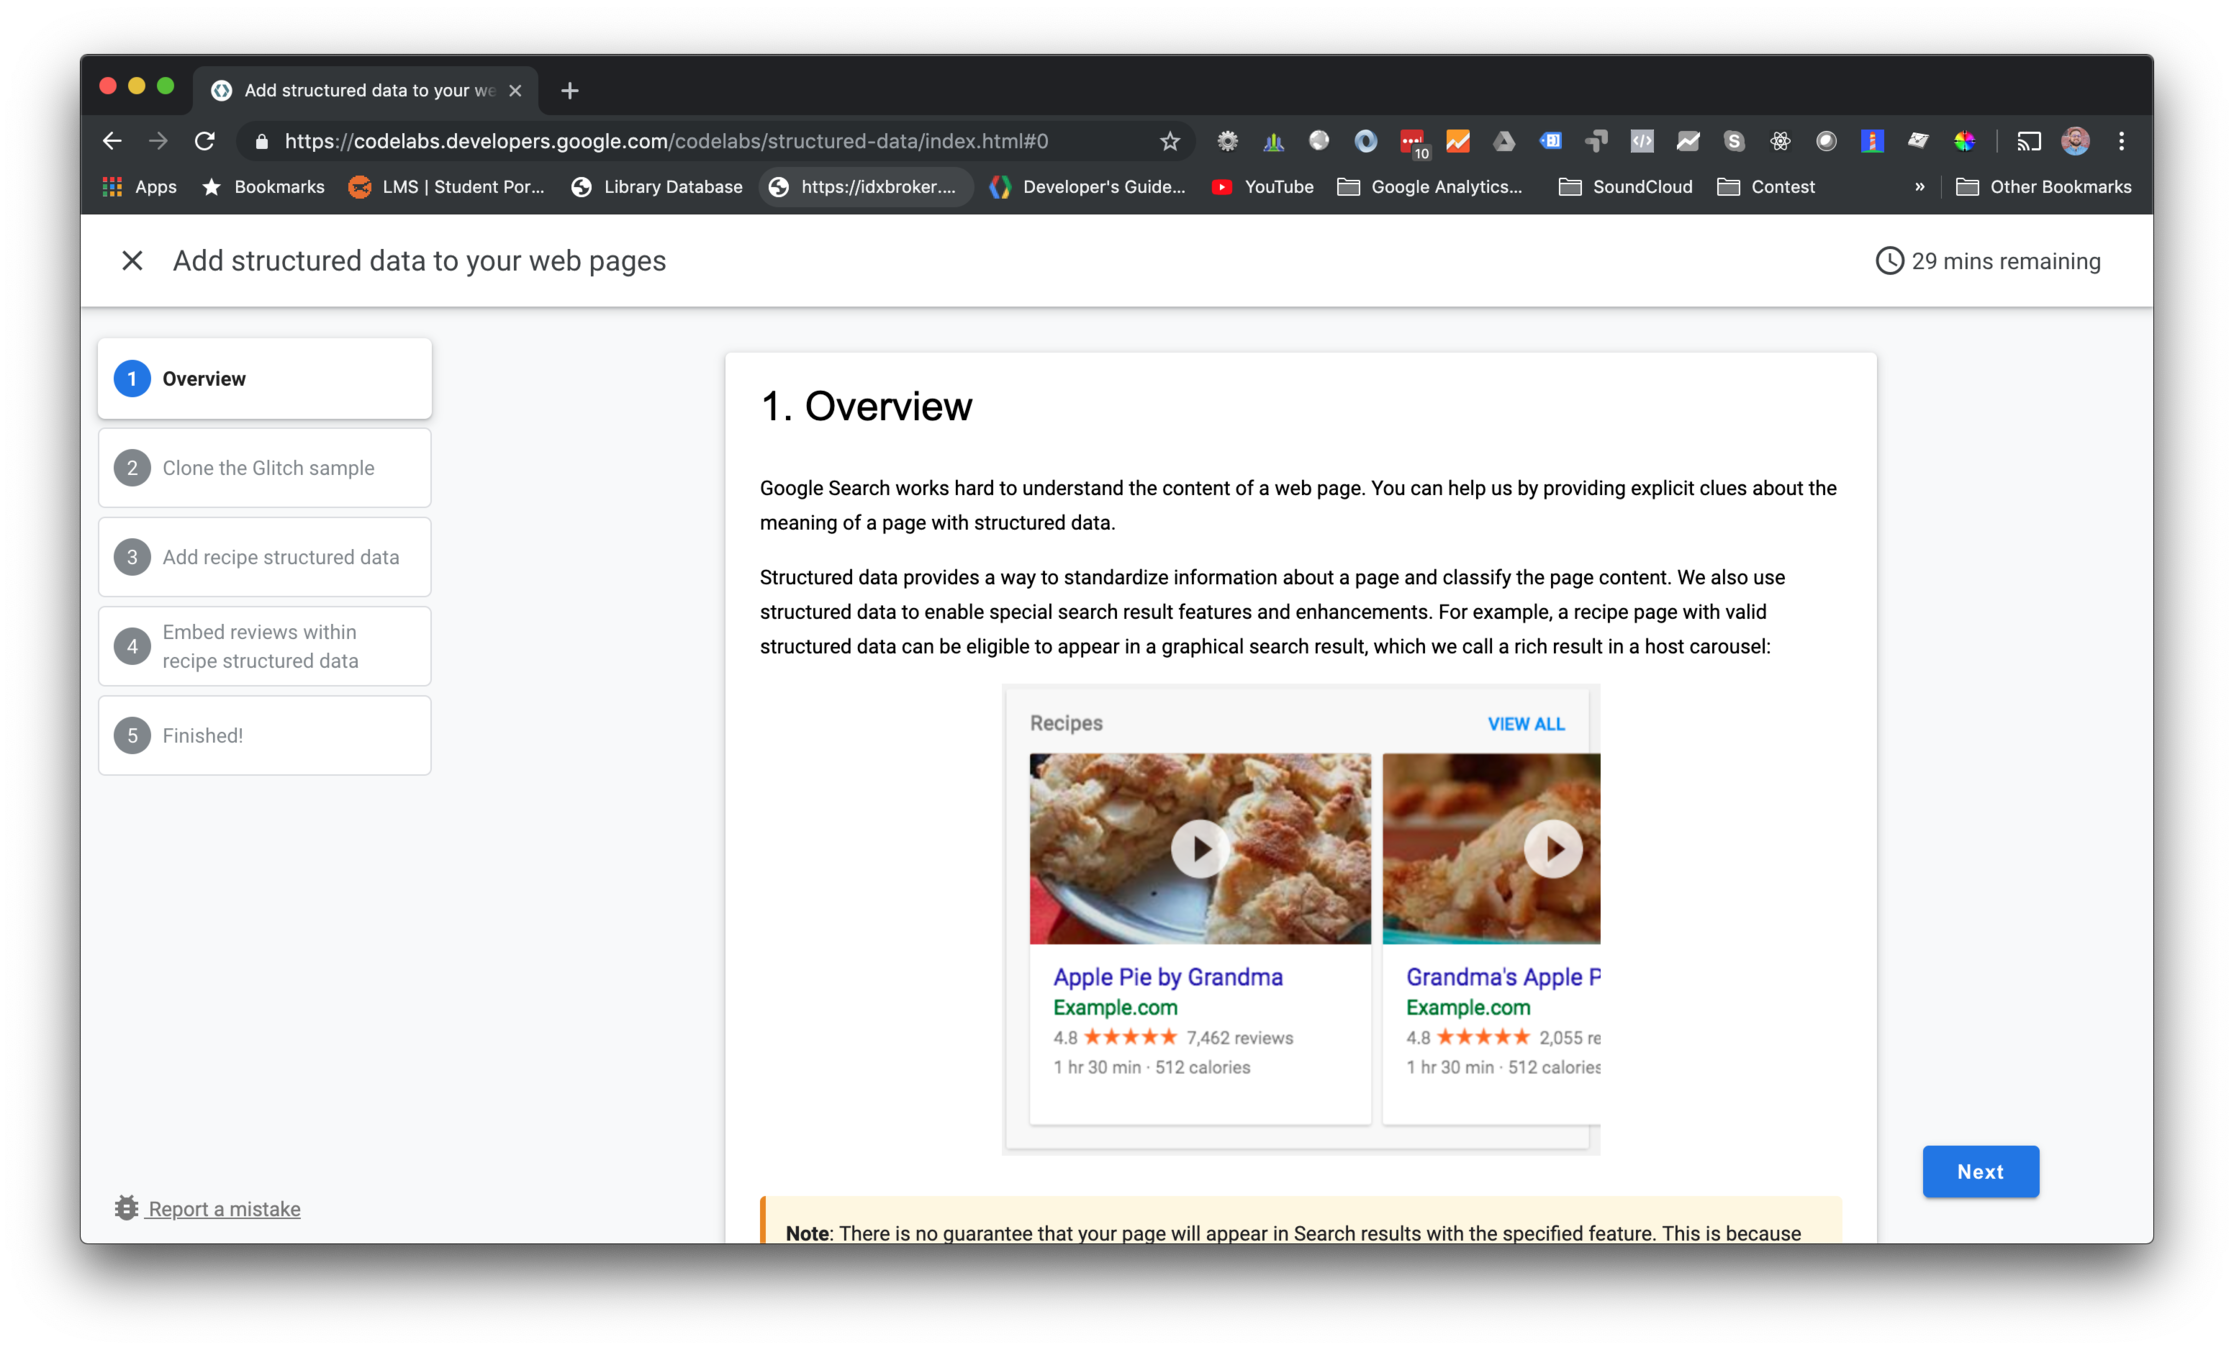Click the X icon to close the codelab

132,261
